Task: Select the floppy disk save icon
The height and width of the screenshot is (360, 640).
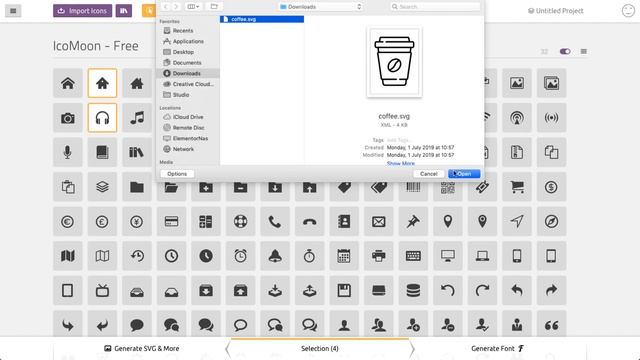Action: pos(344,291)
